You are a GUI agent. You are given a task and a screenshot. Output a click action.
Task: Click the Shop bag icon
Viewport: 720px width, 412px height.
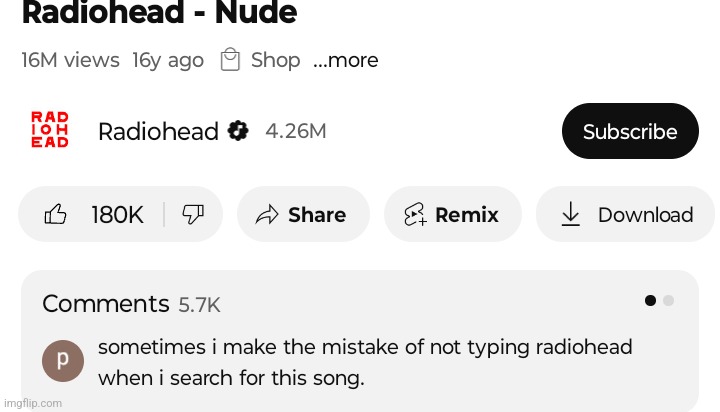click(x=230, y=59)
